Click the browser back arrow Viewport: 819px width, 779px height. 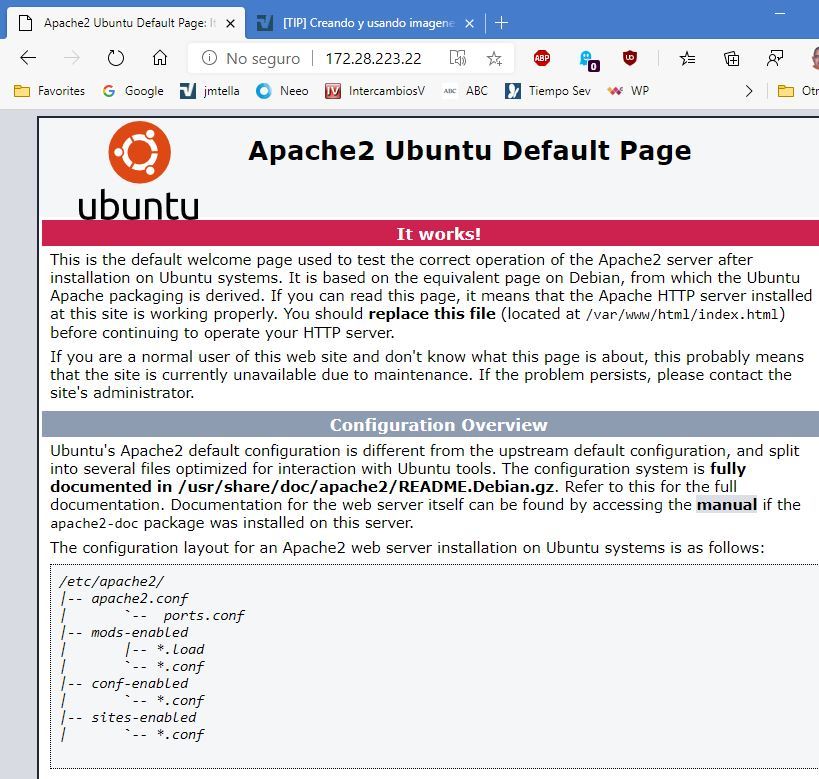28,58
